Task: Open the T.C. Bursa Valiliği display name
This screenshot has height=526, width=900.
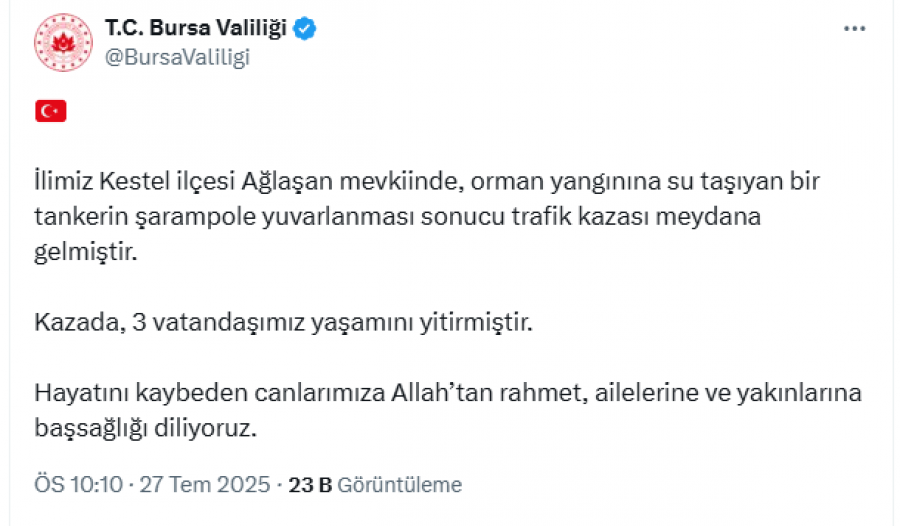Action: (196, 28)
